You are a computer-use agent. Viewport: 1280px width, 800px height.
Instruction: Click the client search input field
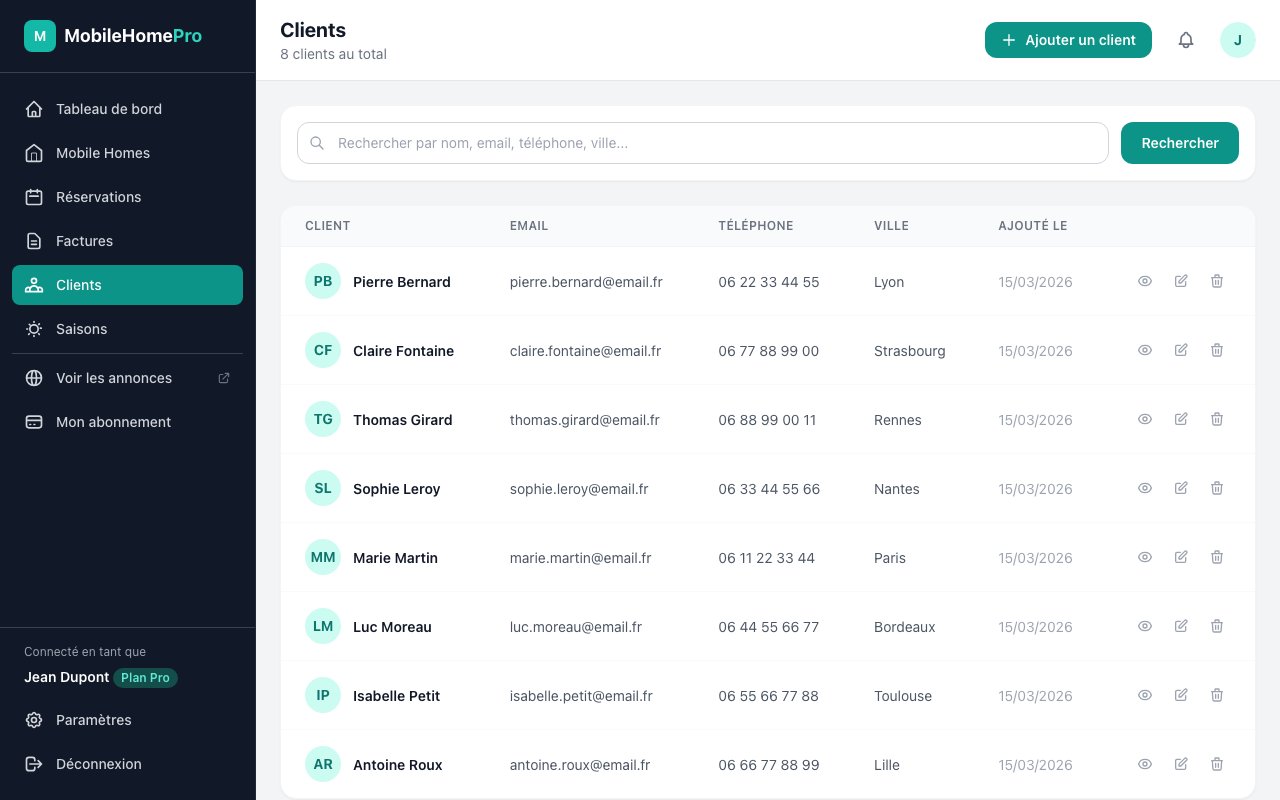point(702,143)
